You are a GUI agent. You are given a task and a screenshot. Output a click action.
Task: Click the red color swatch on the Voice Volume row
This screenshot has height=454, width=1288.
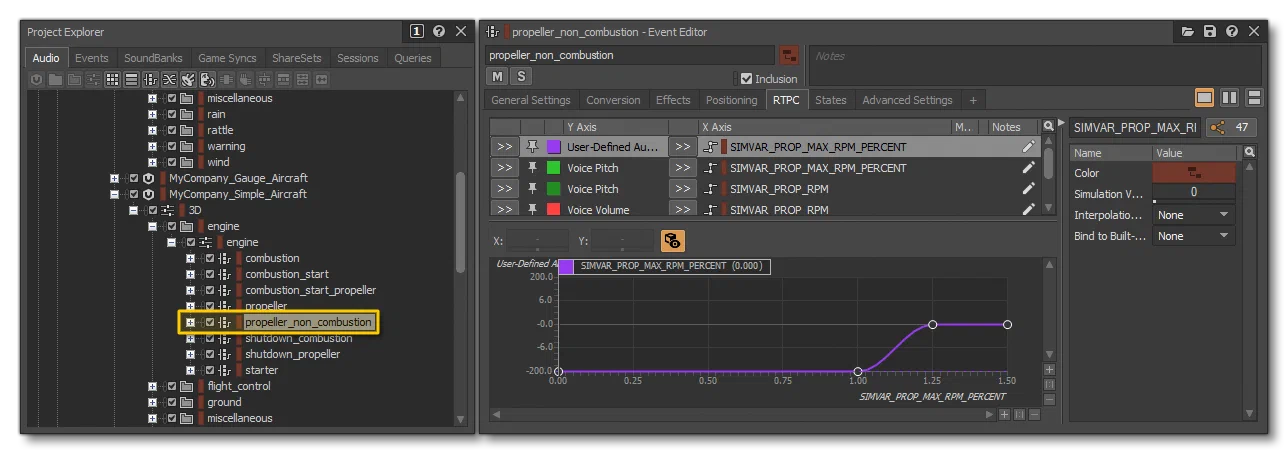click(x=554, y=210)
